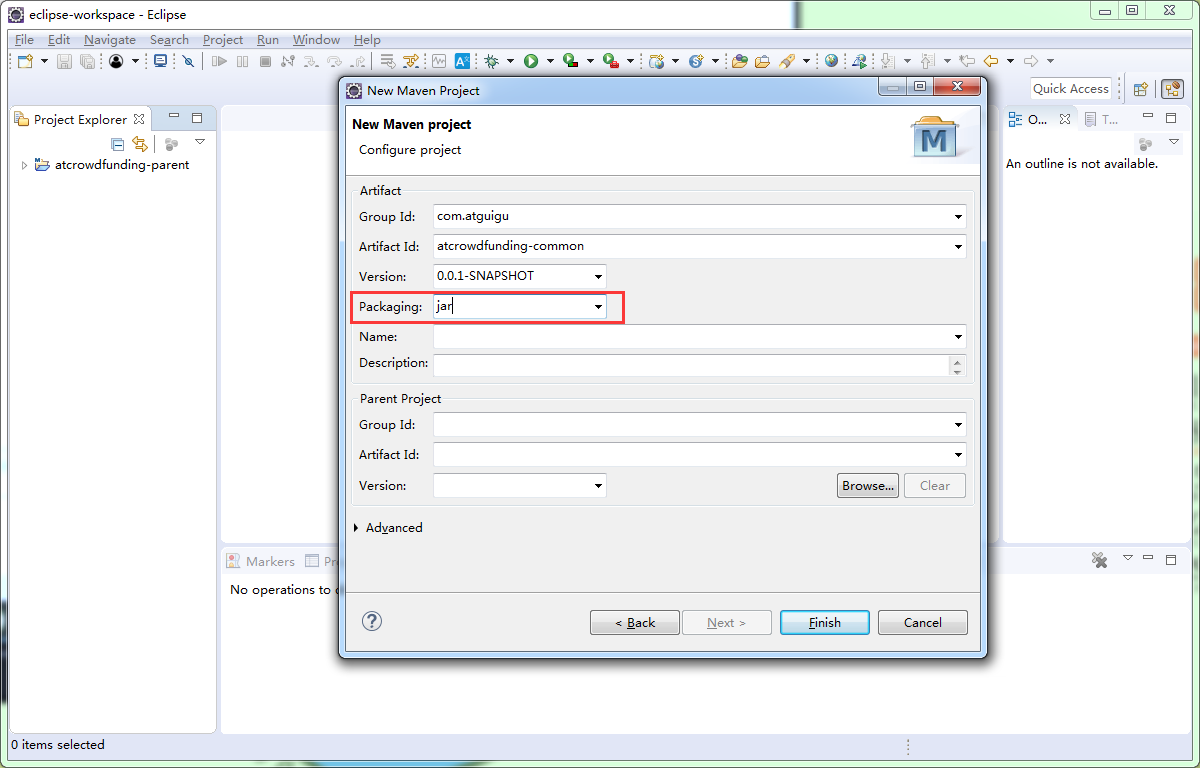Open the Edit menu

point(59,40)
